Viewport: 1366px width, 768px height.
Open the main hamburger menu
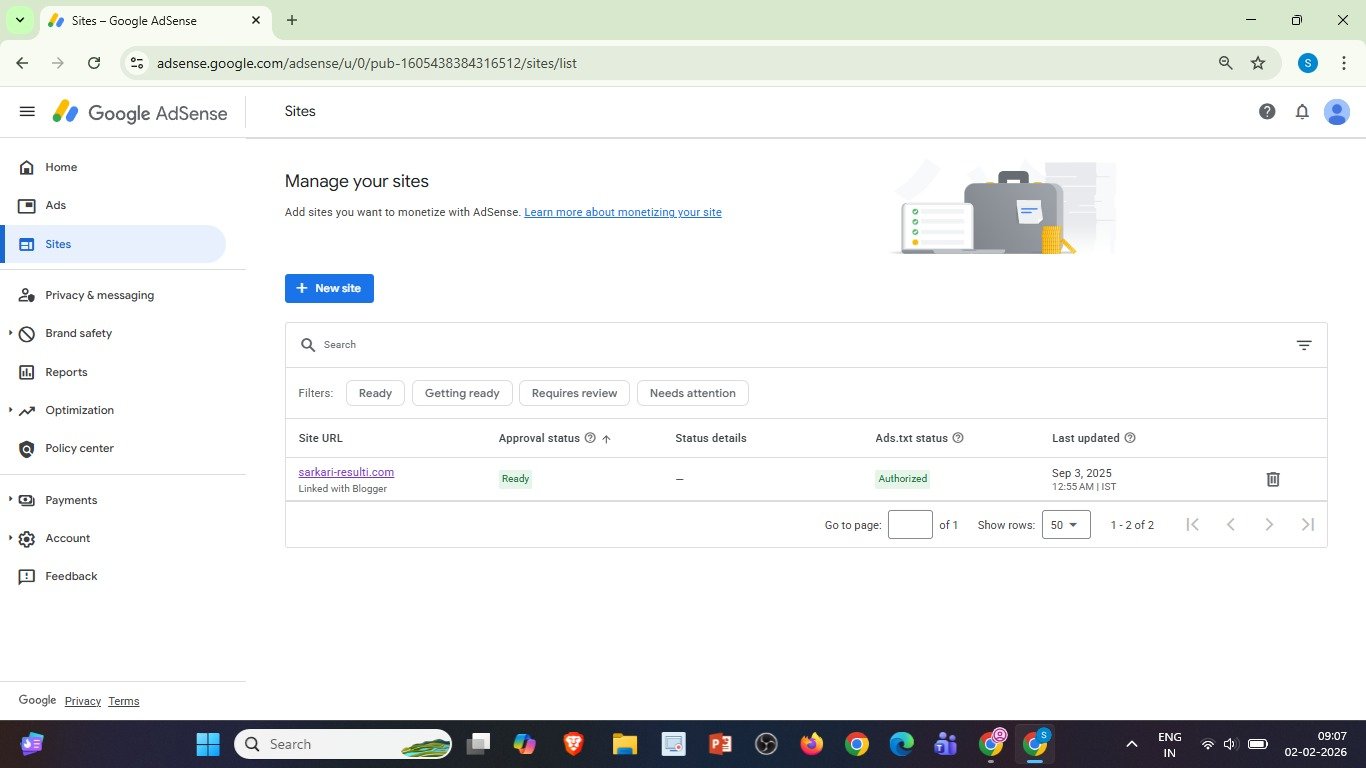pos(27,112)
